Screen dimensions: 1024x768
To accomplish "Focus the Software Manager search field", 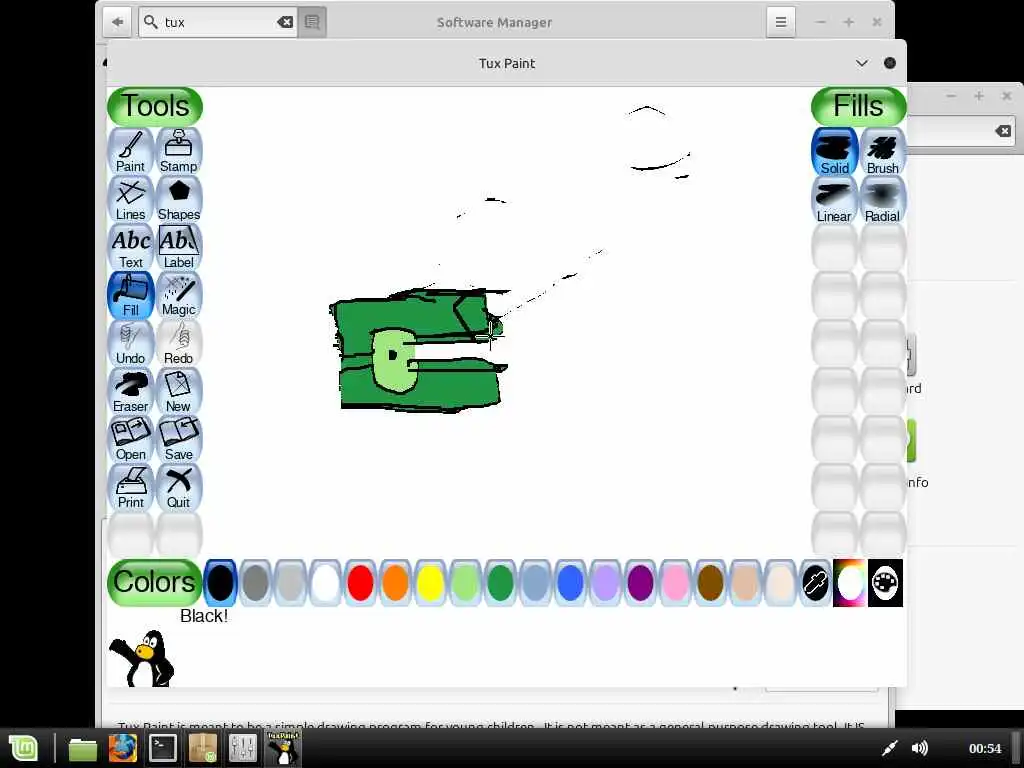I will click(219, 22).
